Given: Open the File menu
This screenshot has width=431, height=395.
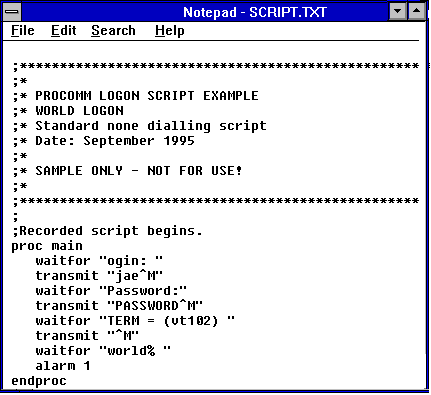Looking at the screenshot, I should point(23,31).
